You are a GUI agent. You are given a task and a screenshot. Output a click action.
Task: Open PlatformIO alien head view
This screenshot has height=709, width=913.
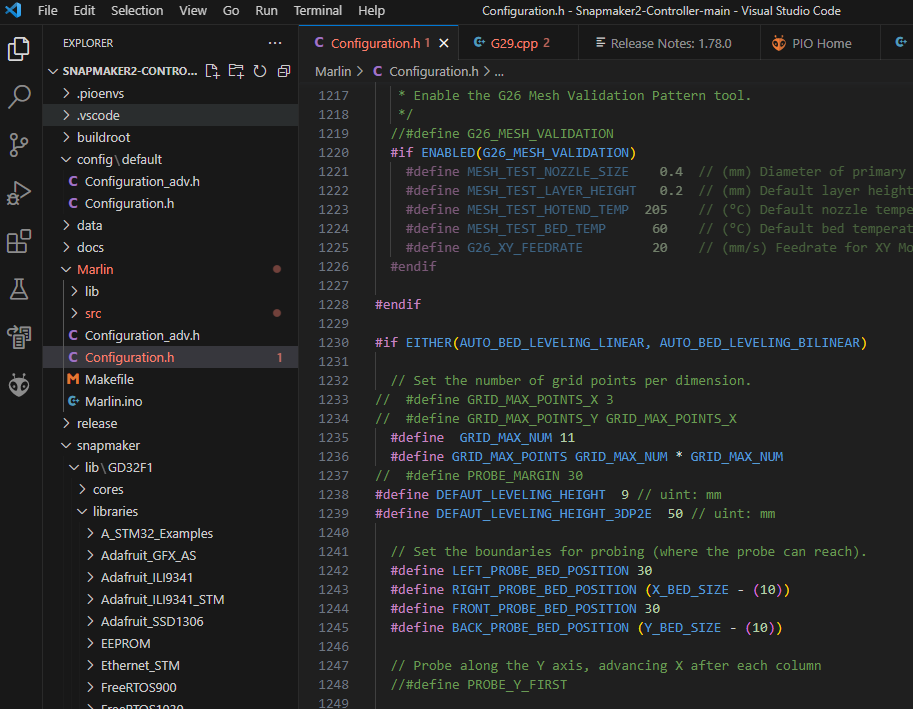(x=19, y=385)
